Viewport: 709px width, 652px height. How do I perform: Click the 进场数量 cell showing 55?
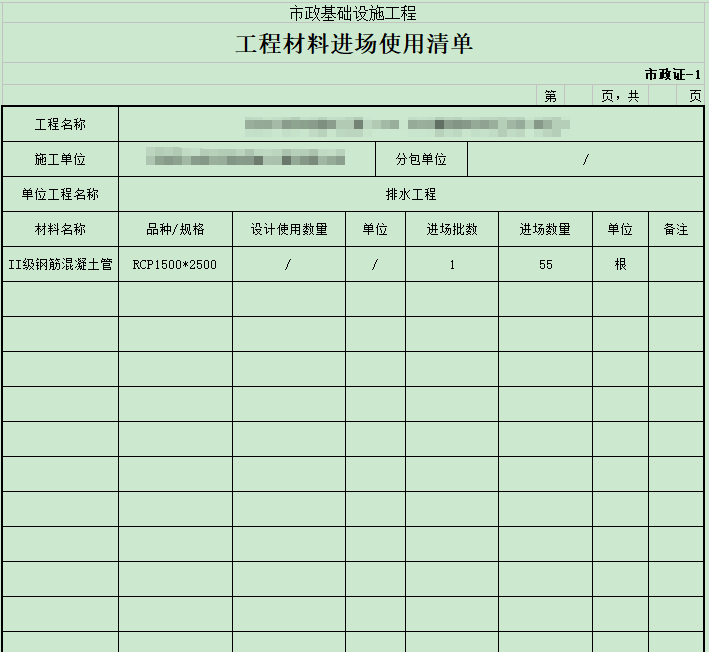pyautogui.click(x=545, y=265)
